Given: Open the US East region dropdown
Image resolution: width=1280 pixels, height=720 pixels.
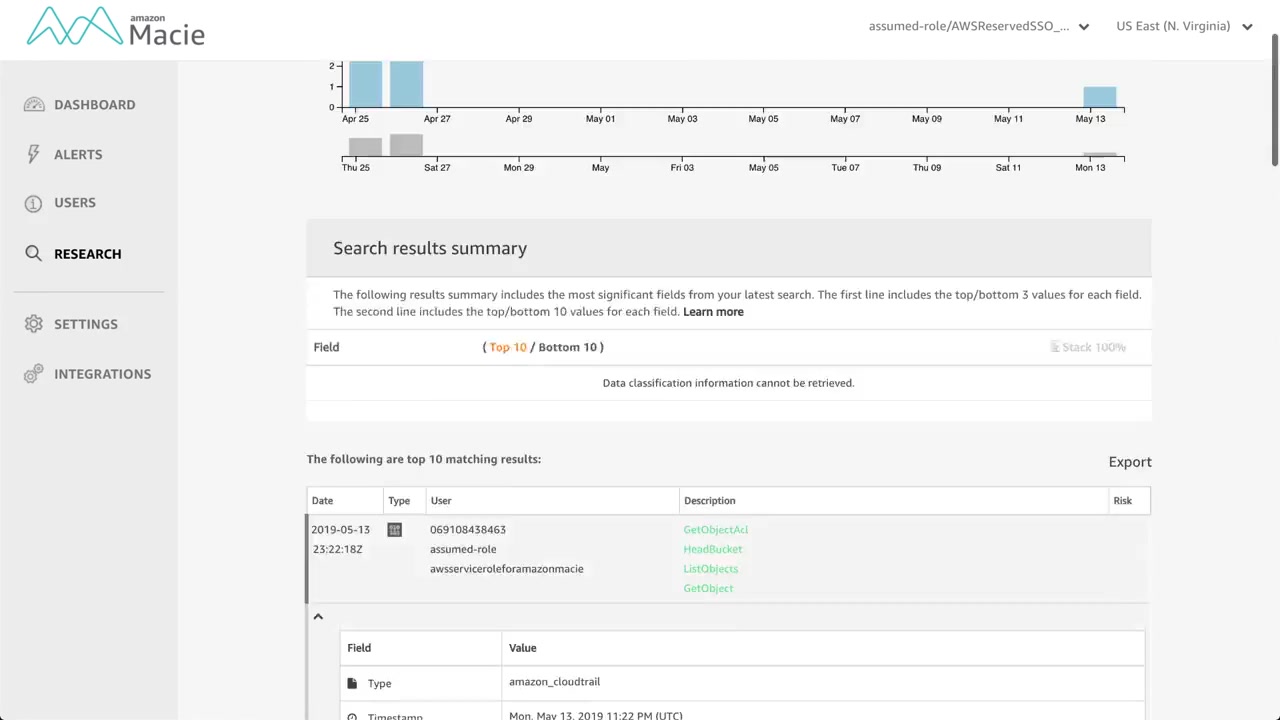Looking at the screenshot, I should pyautogui.click(x=1184, y=27).
